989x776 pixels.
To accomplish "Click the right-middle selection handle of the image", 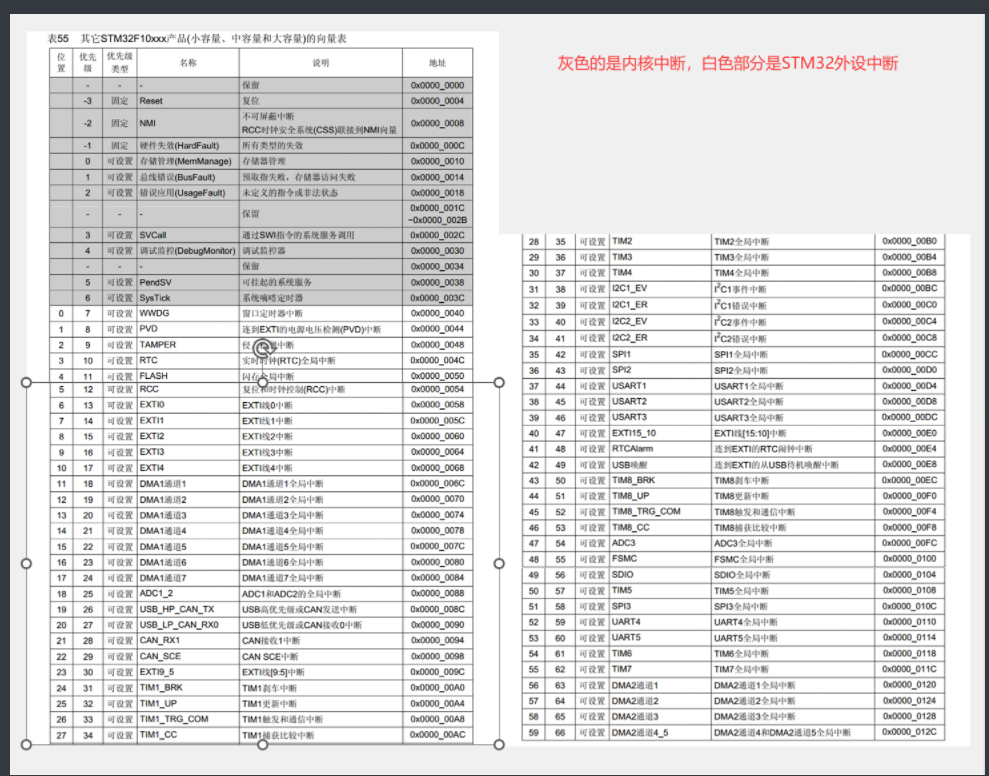I will tap(497, 381).
